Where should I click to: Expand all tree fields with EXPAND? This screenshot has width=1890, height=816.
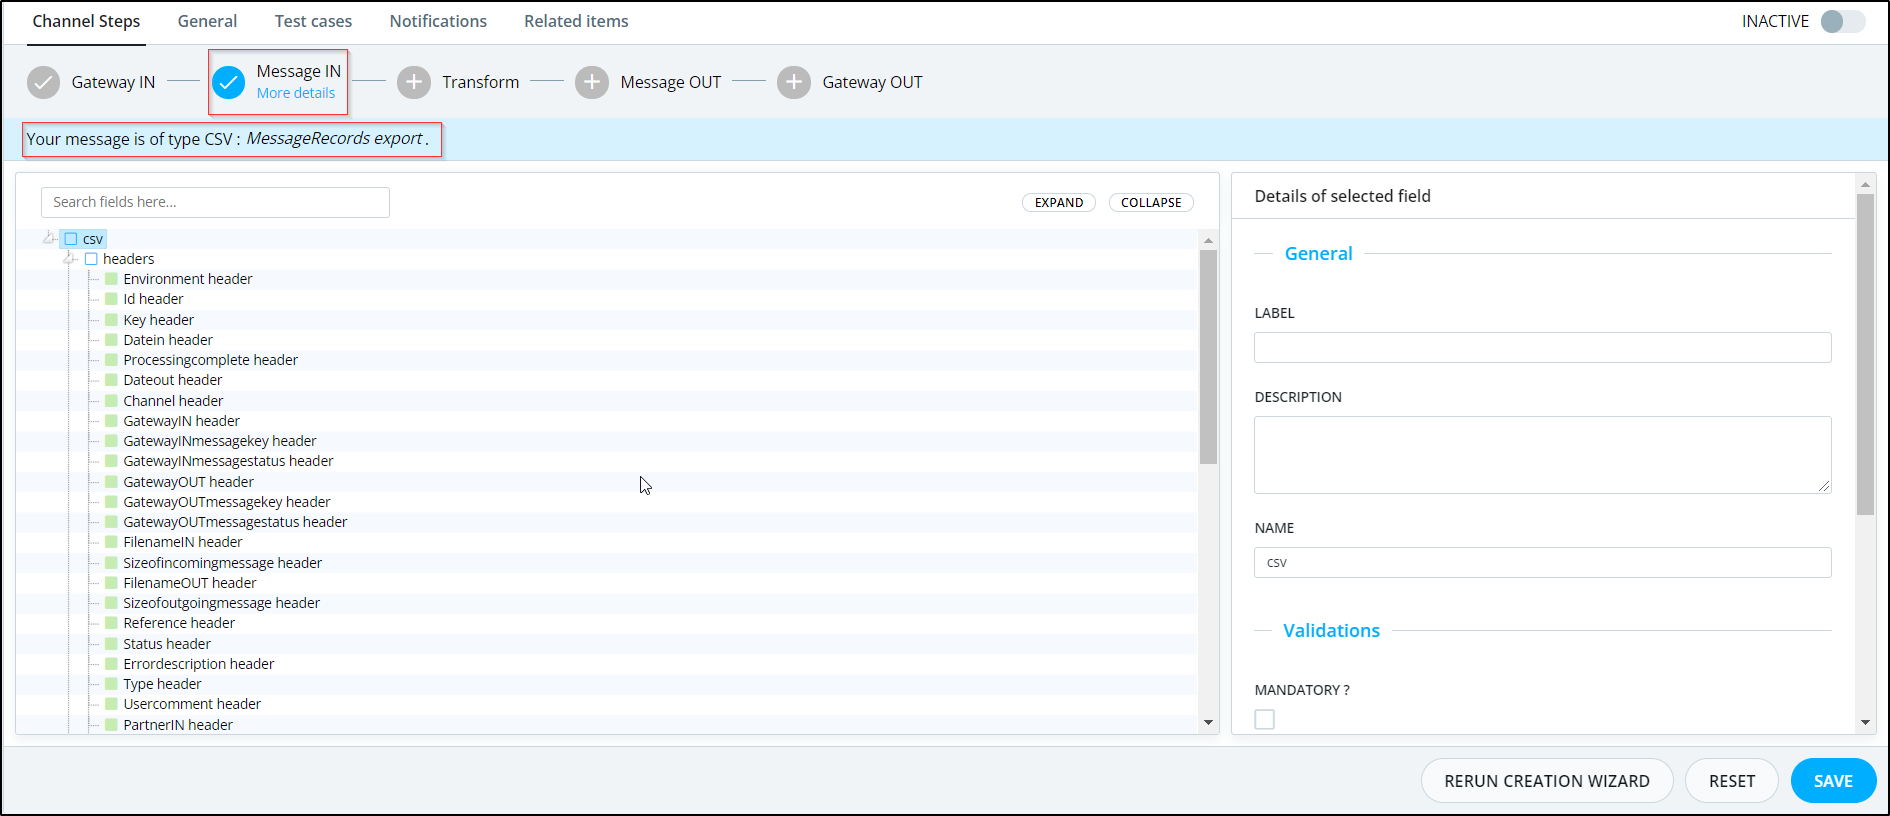pyautogui.click(x=1059, y=202)
